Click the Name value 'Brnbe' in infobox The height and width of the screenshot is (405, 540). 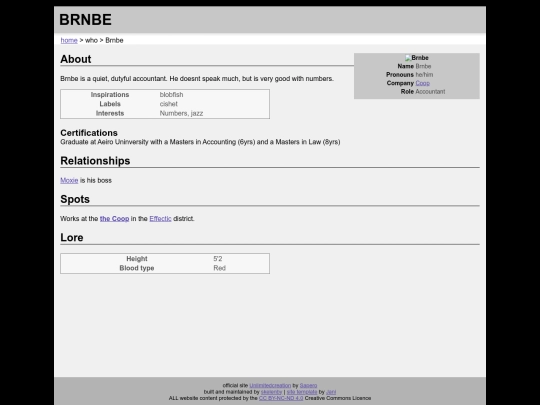(423, 66)
